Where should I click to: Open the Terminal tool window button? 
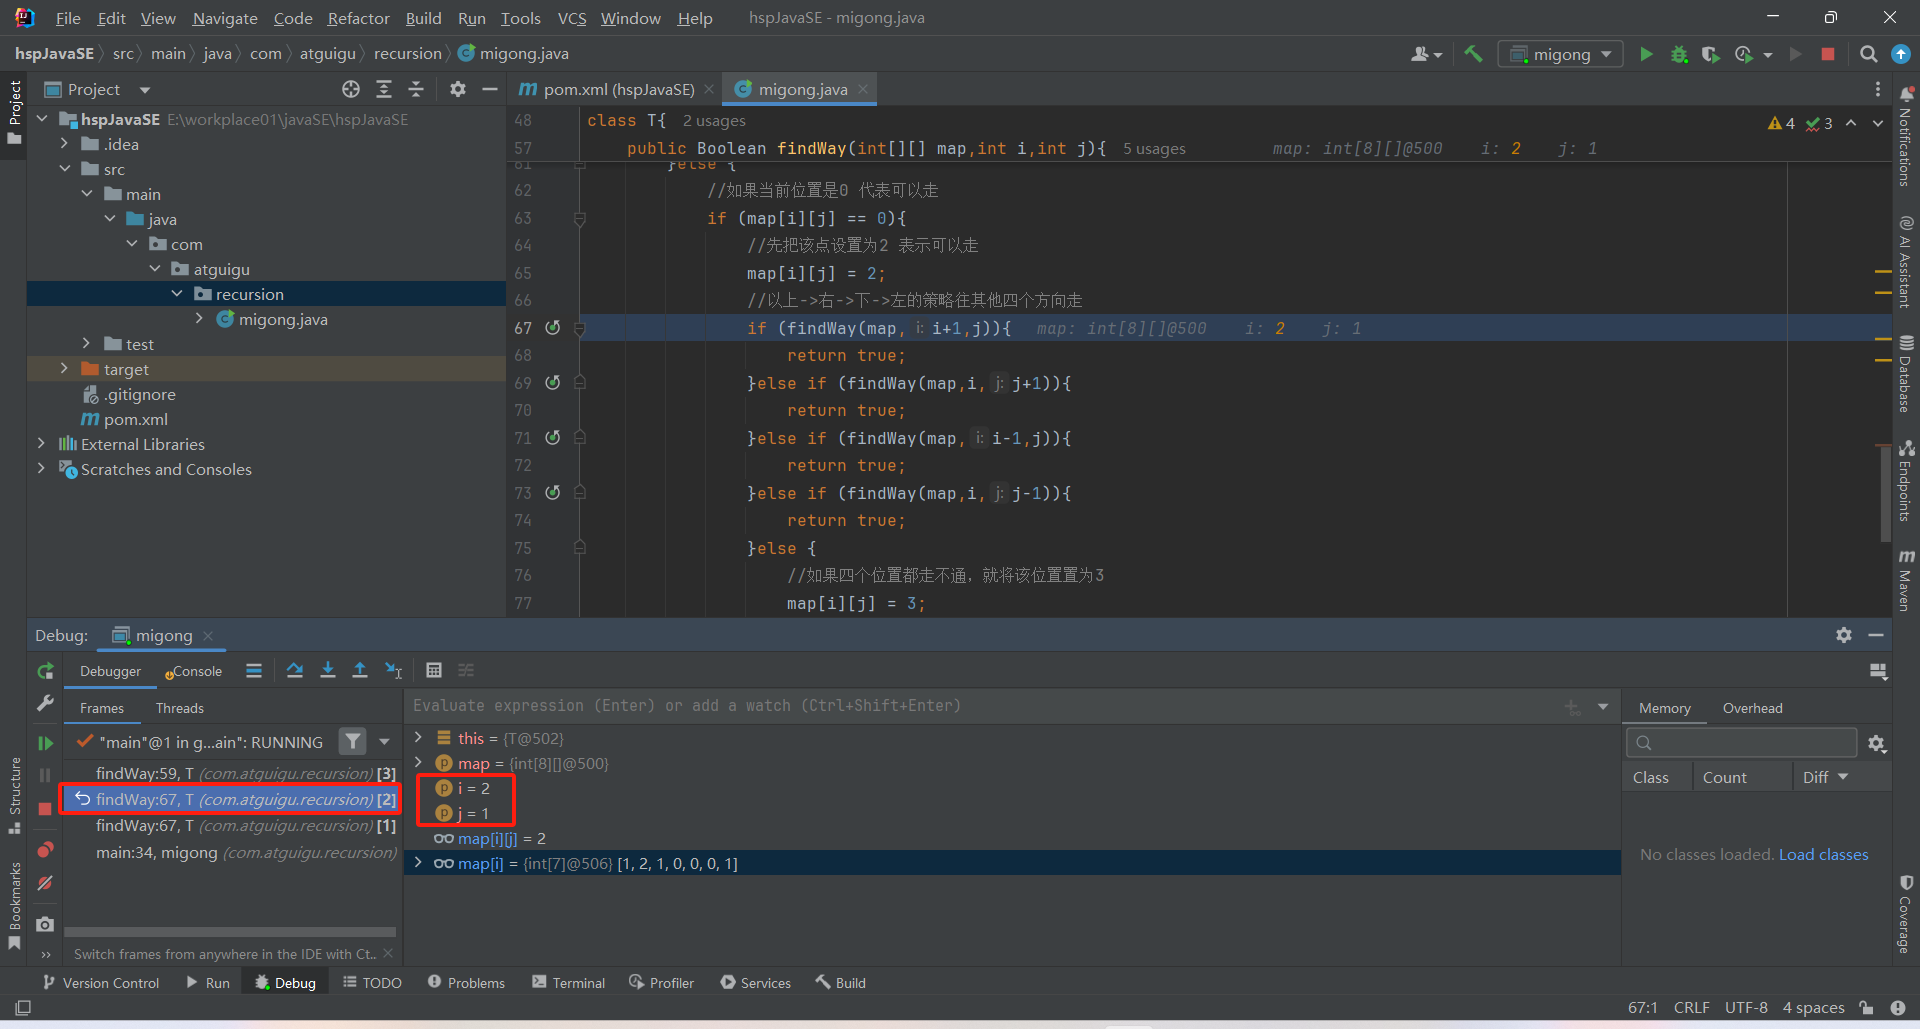tap(569, 983)
